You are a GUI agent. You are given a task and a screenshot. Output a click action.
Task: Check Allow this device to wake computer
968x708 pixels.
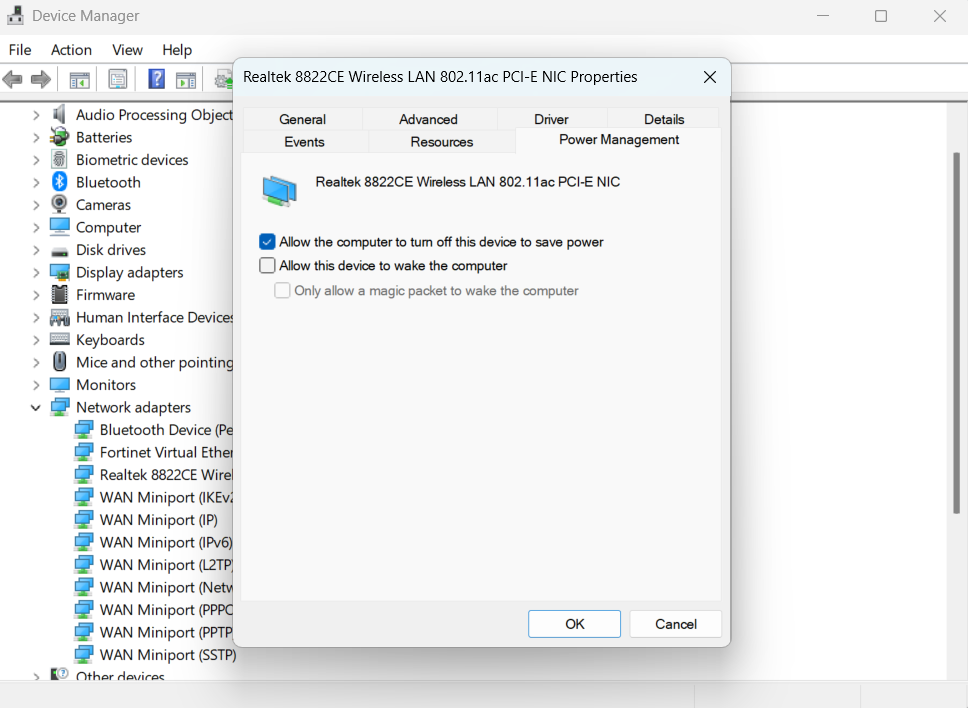pyautogui.click(x=267, y=265)
